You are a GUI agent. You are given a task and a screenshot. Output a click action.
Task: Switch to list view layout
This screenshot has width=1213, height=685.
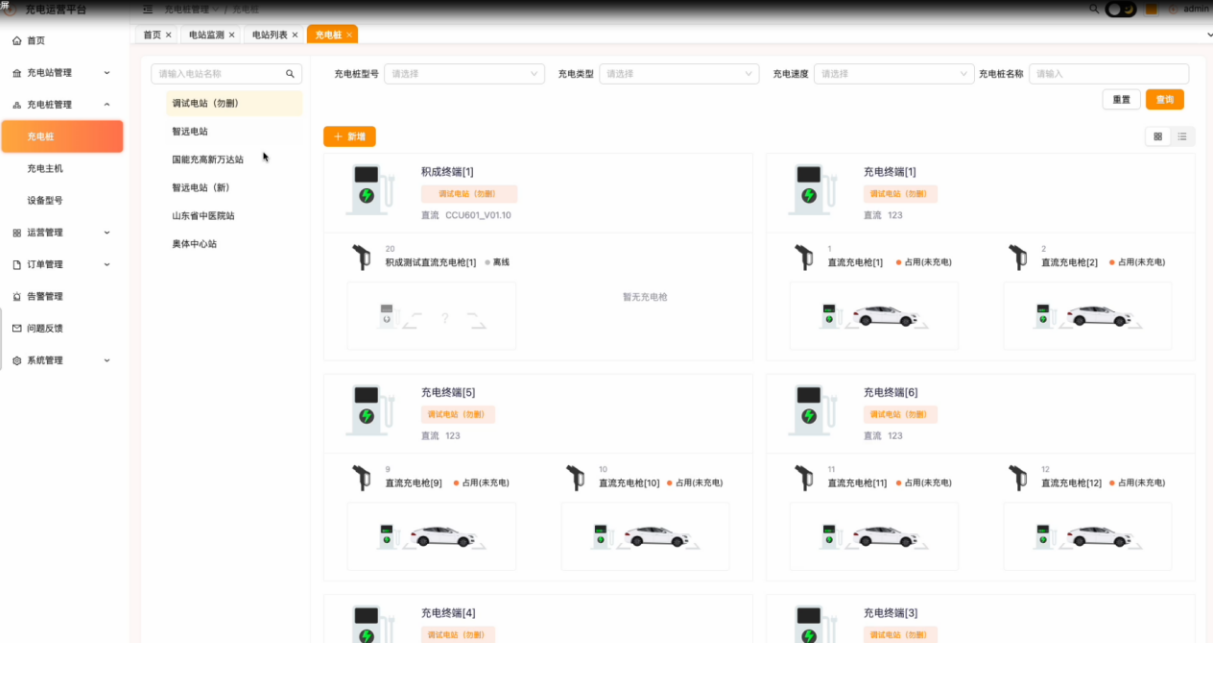click(x=1182, y=136)
